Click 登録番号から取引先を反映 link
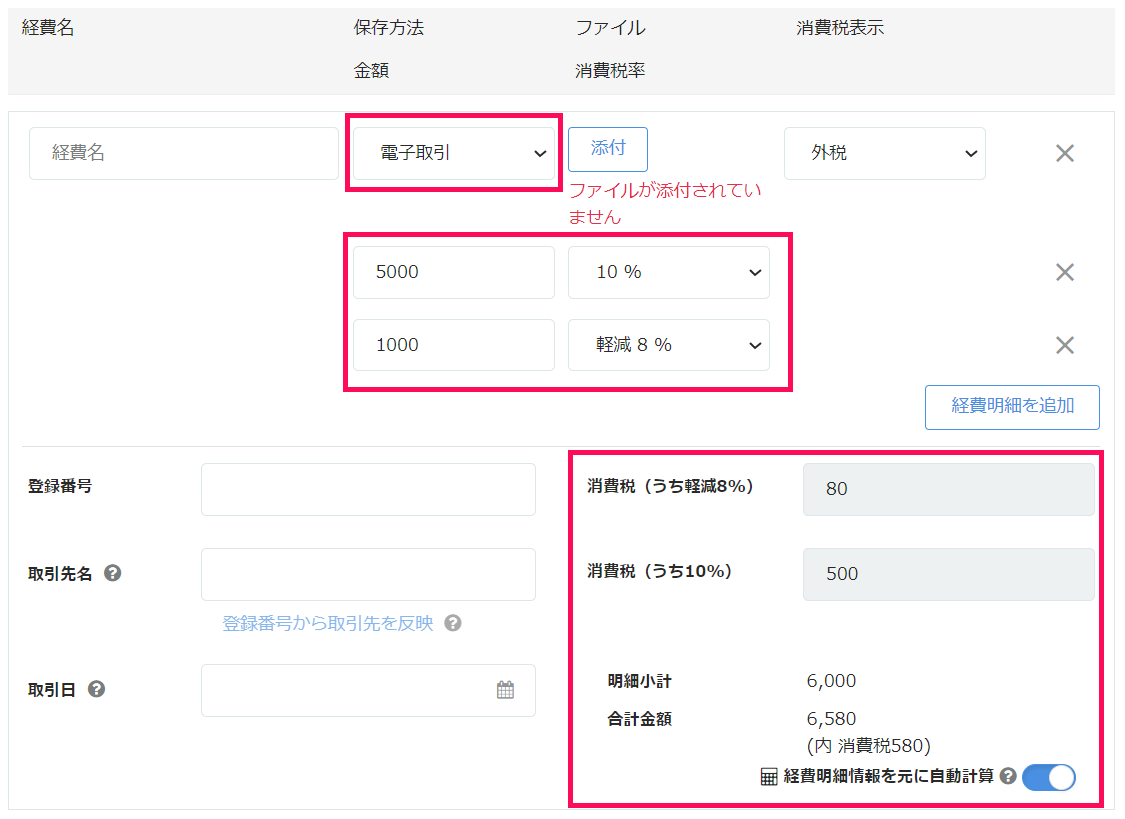Screen dimensions: 1125x819 tap(328, 623)
